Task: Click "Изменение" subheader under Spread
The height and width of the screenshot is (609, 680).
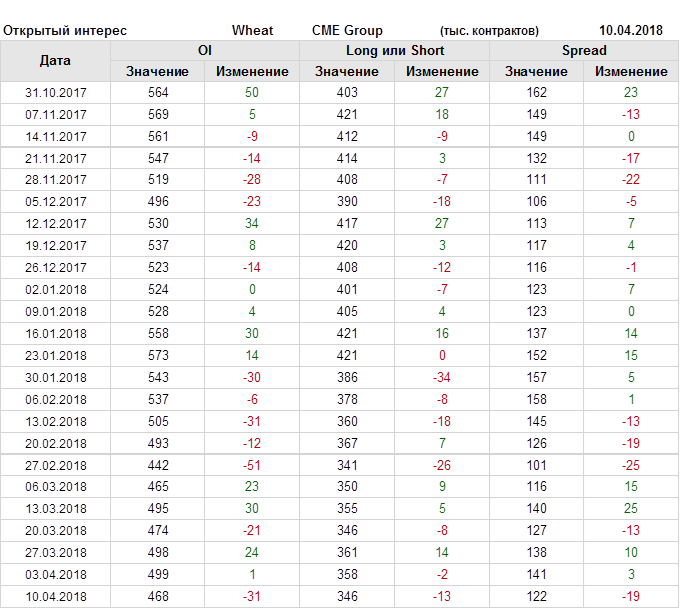Action: tap(631, 71)
